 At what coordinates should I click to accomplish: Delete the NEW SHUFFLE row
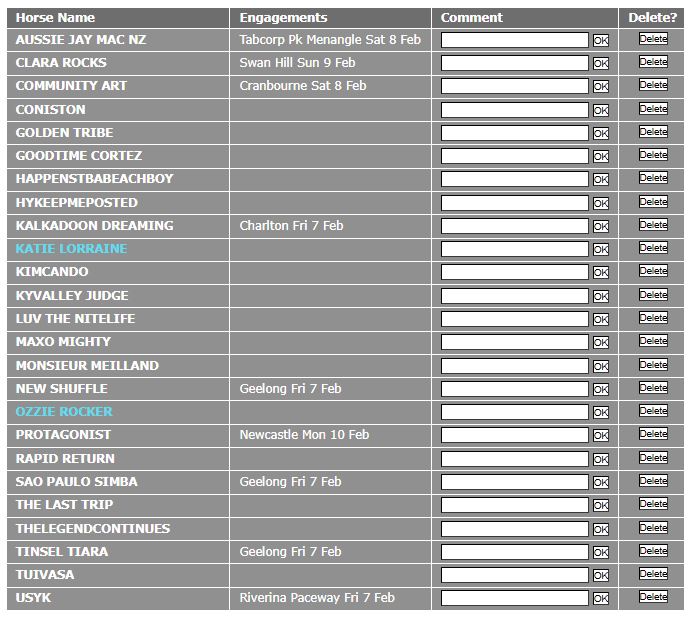tap(653, 388)
